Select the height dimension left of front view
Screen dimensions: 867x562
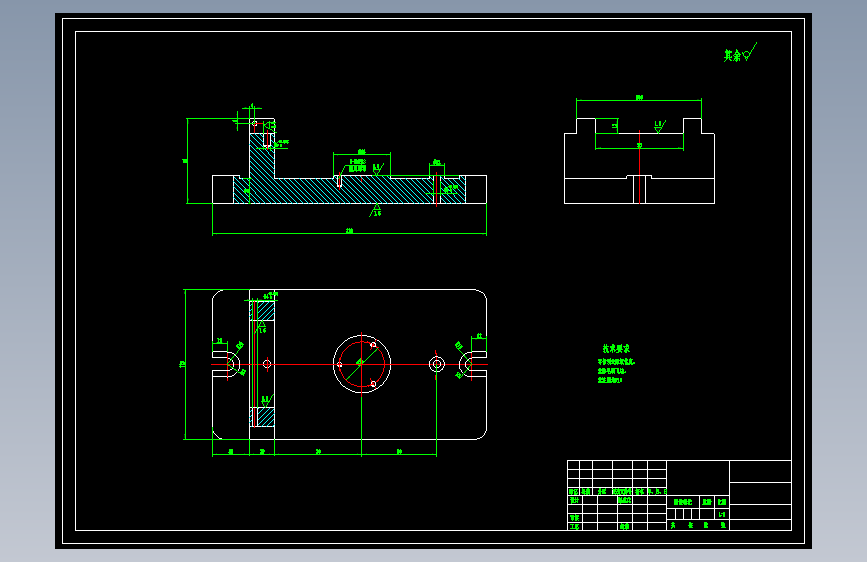pyautogui.click(x=187, y=161)
